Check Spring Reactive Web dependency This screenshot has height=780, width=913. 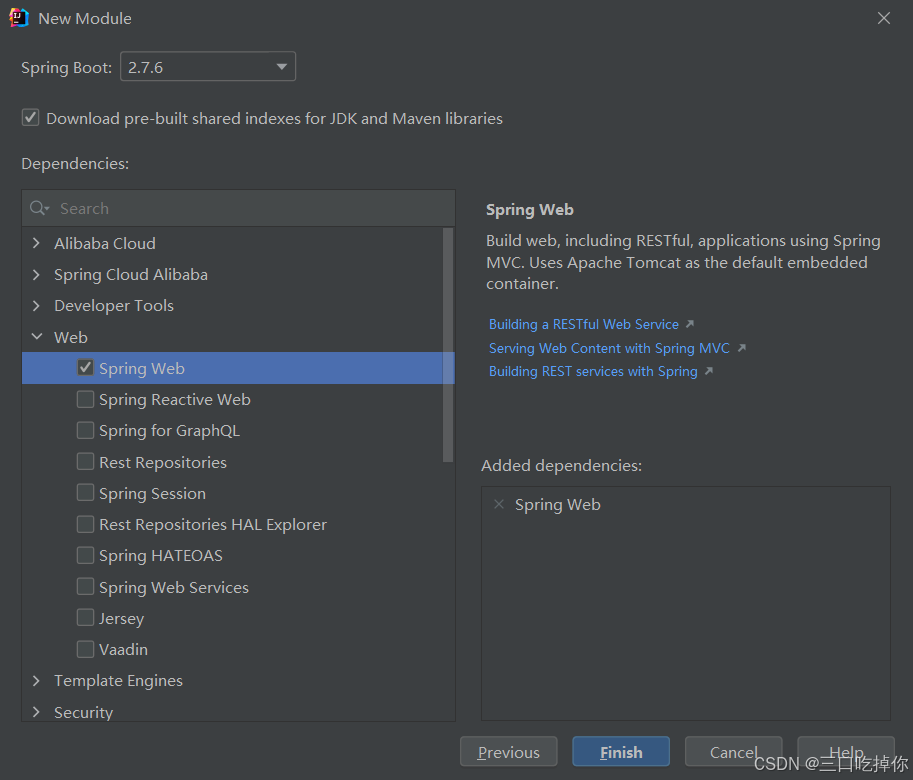86,399
